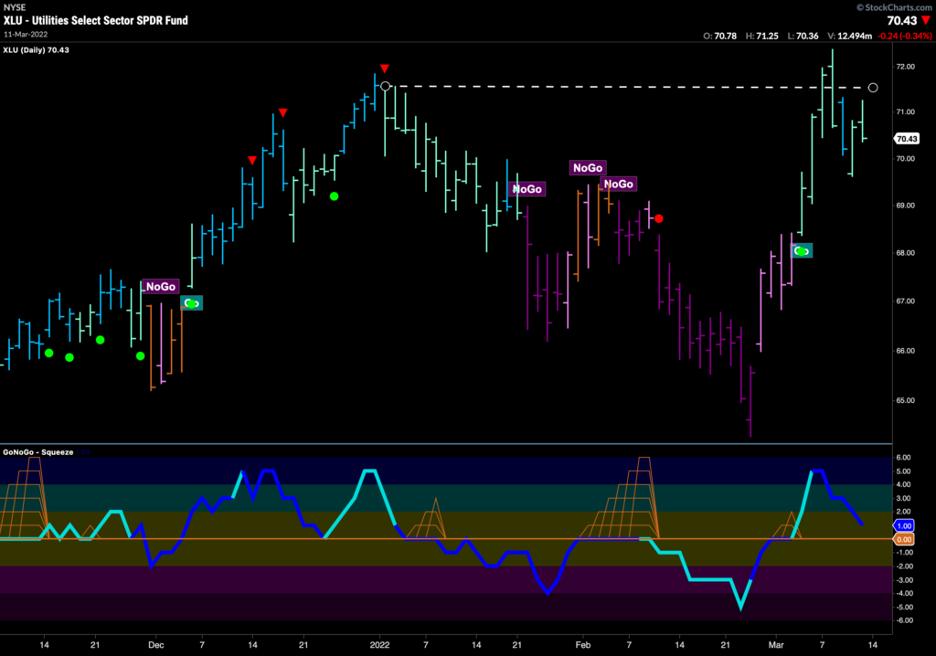Screen dimensions: 936x656
Task: Select the teal Go icon in early December
Action: pos(191,303)
